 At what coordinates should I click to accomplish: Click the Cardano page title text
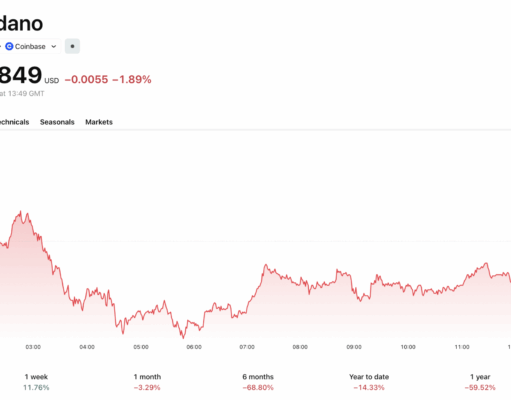21,23
